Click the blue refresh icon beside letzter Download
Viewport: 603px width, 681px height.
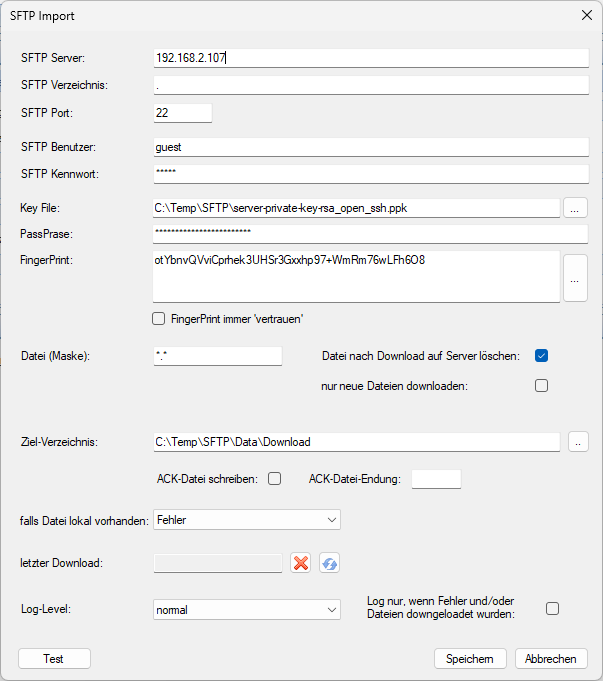(x=329, y=563)
